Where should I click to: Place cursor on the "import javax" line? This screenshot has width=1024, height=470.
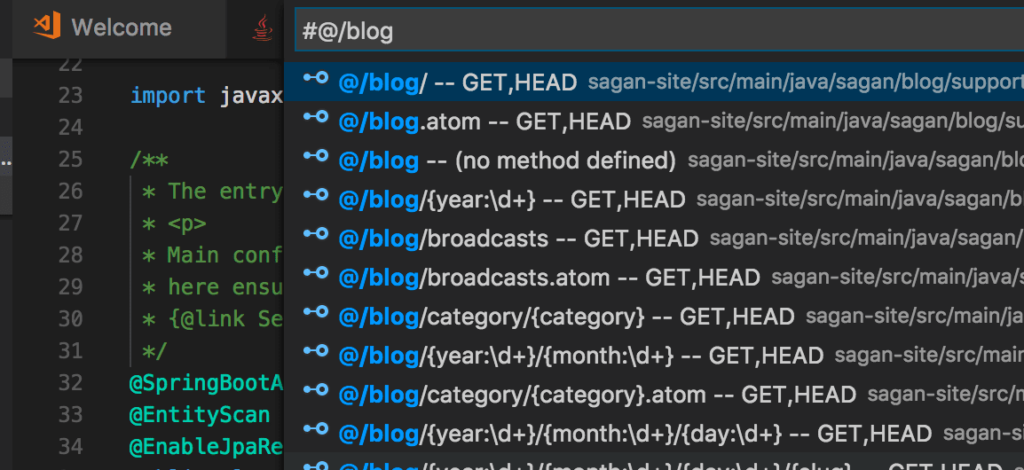pyautogui.click(x=207, y=96)
